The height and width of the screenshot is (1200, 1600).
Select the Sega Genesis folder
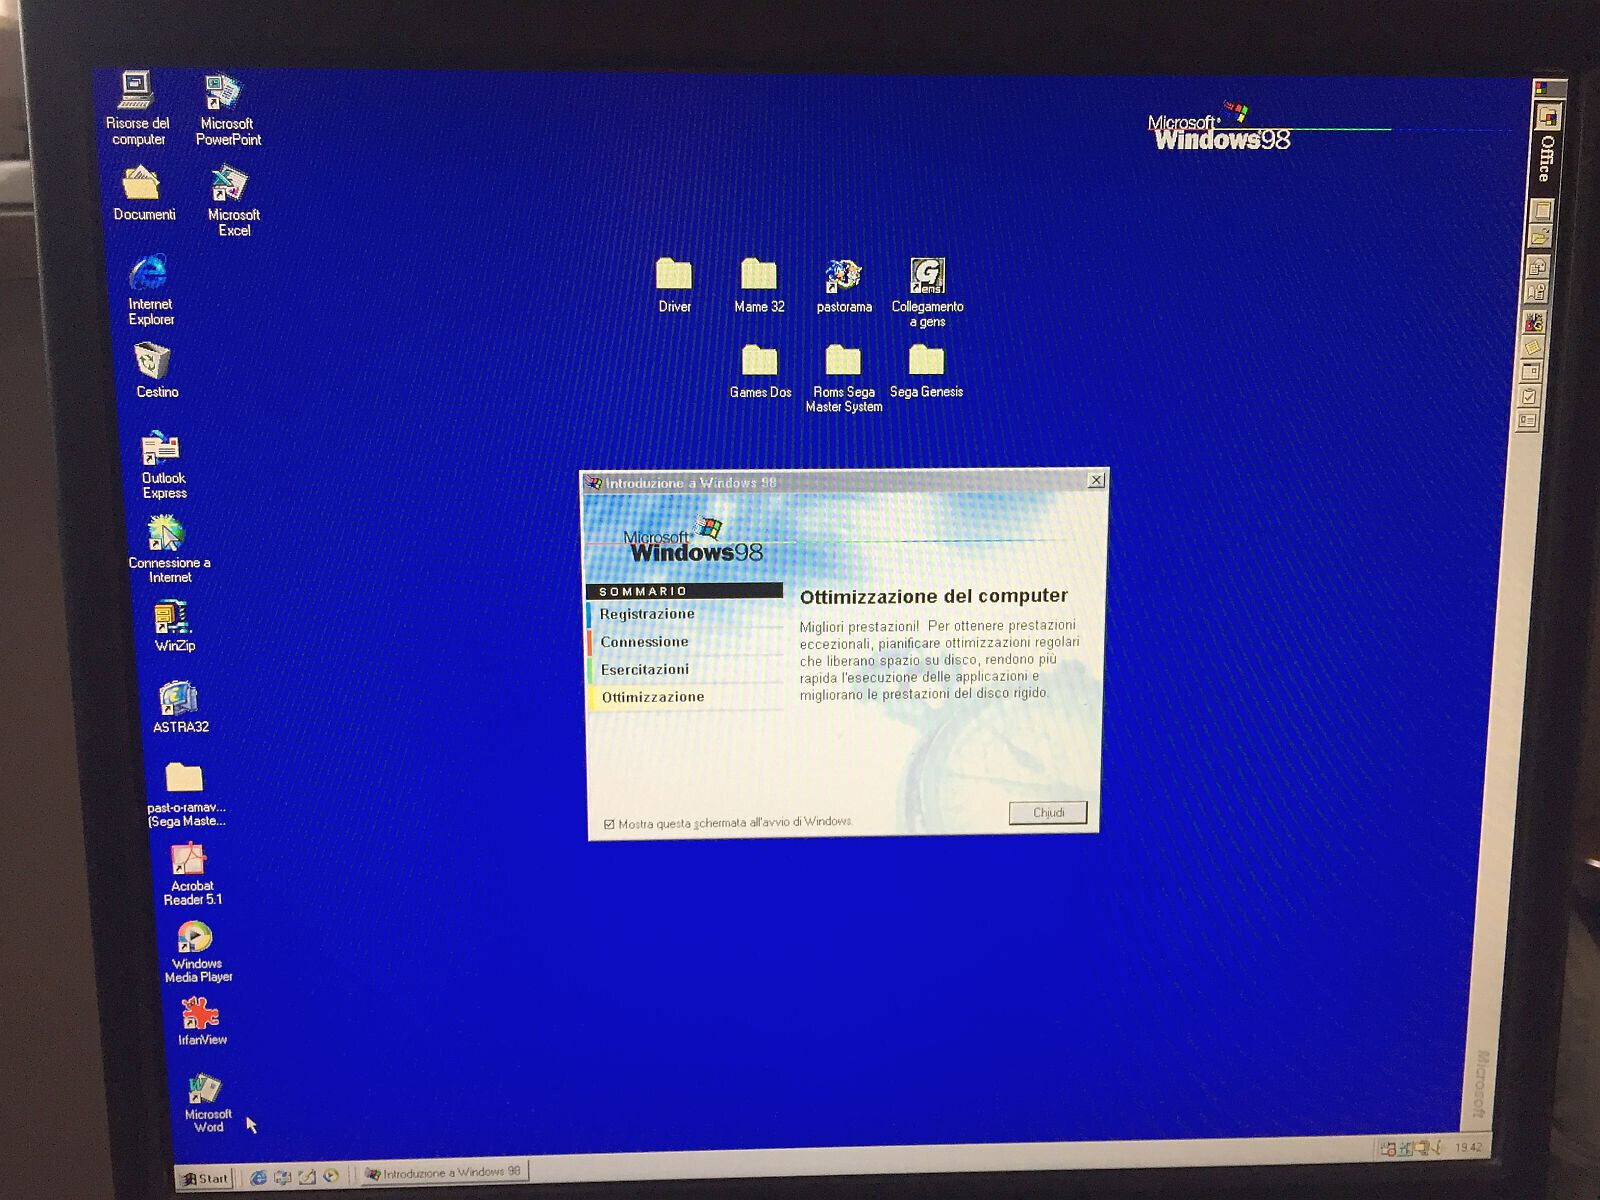pos(926,362)
